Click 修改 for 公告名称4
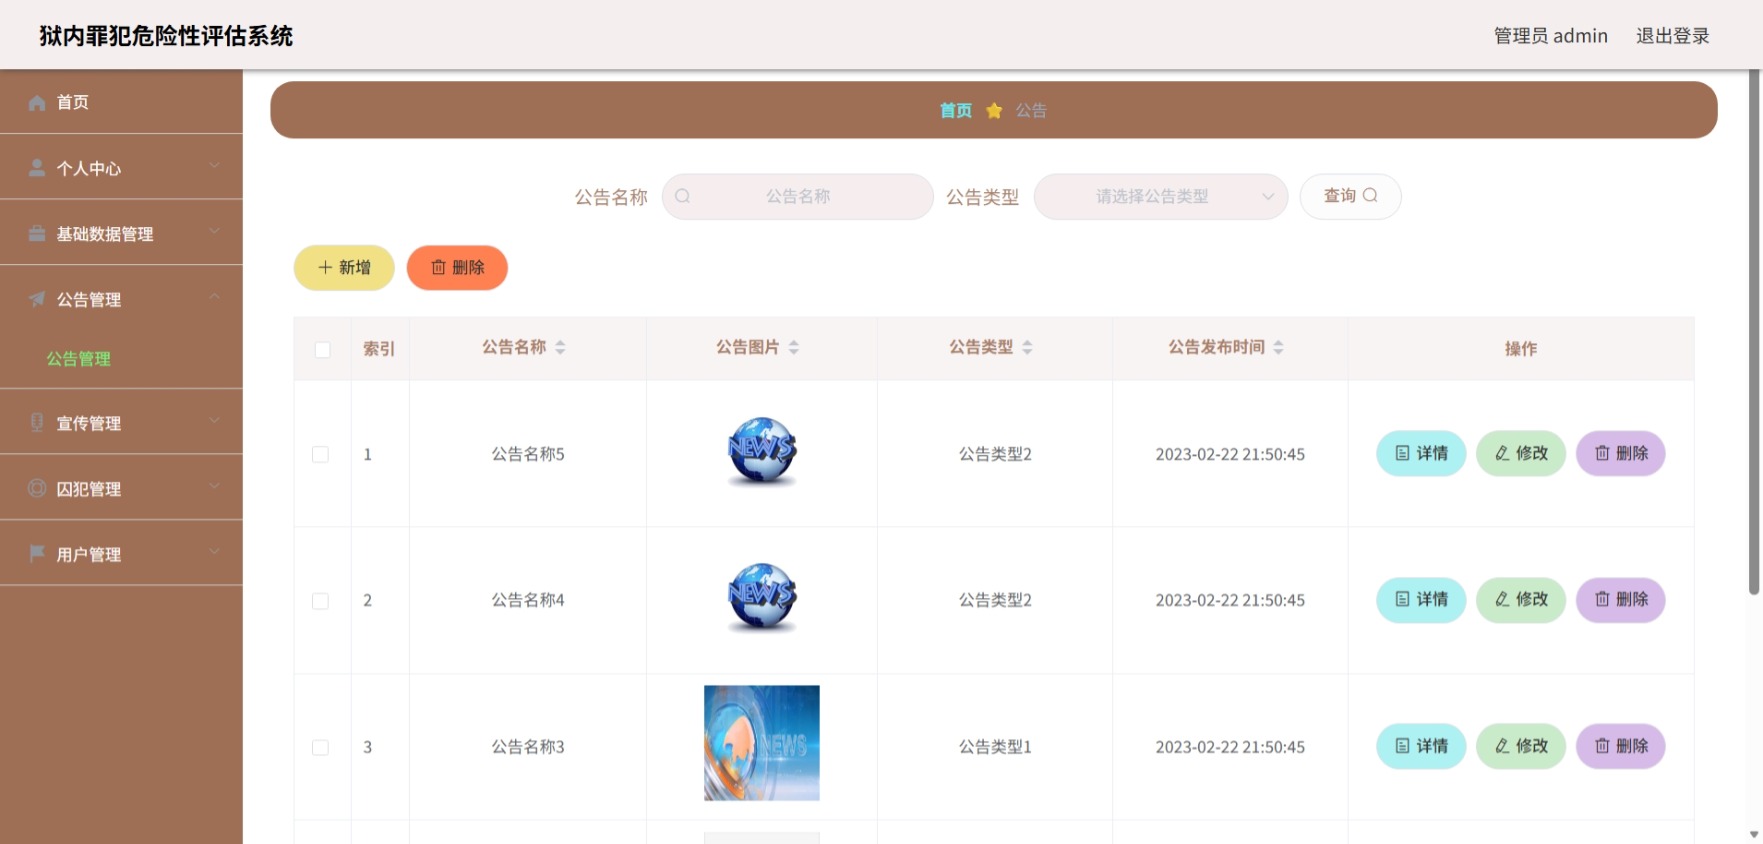The image size is (1763, 844). point(1521,600)
